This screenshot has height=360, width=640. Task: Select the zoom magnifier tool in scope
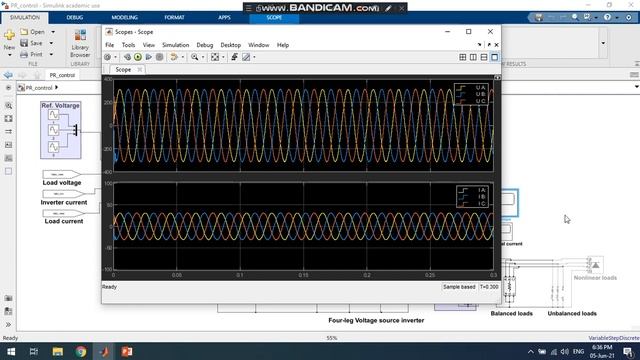(x=195, y=57)
